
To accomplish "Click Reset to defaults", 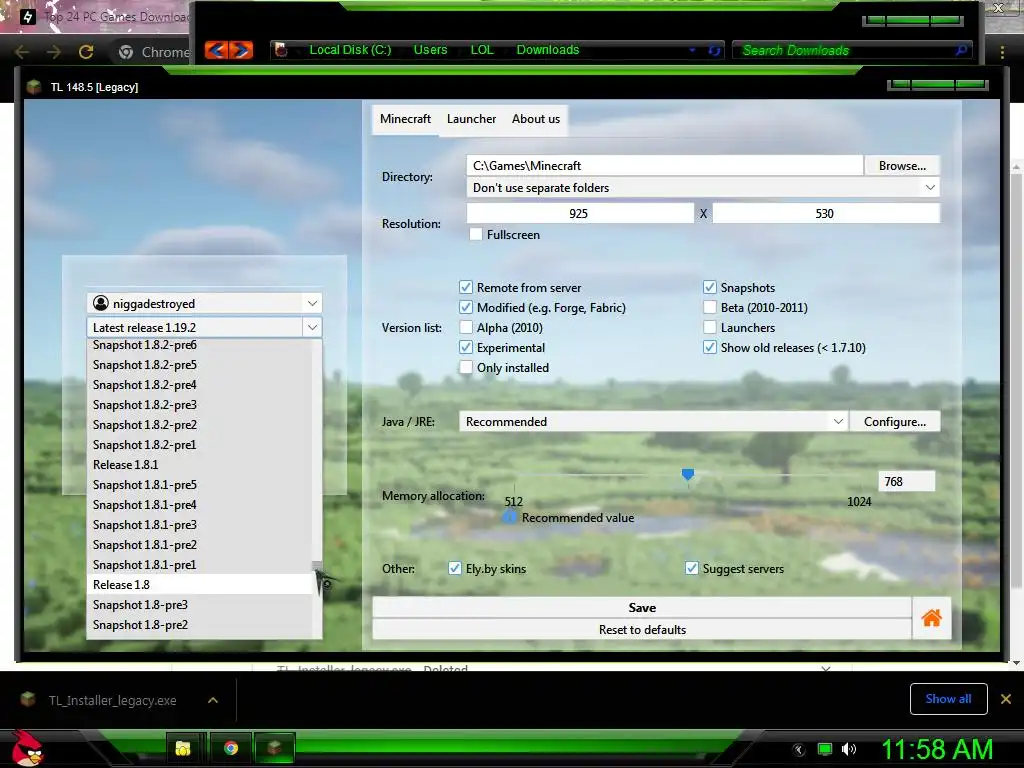I will pos(642,630).
